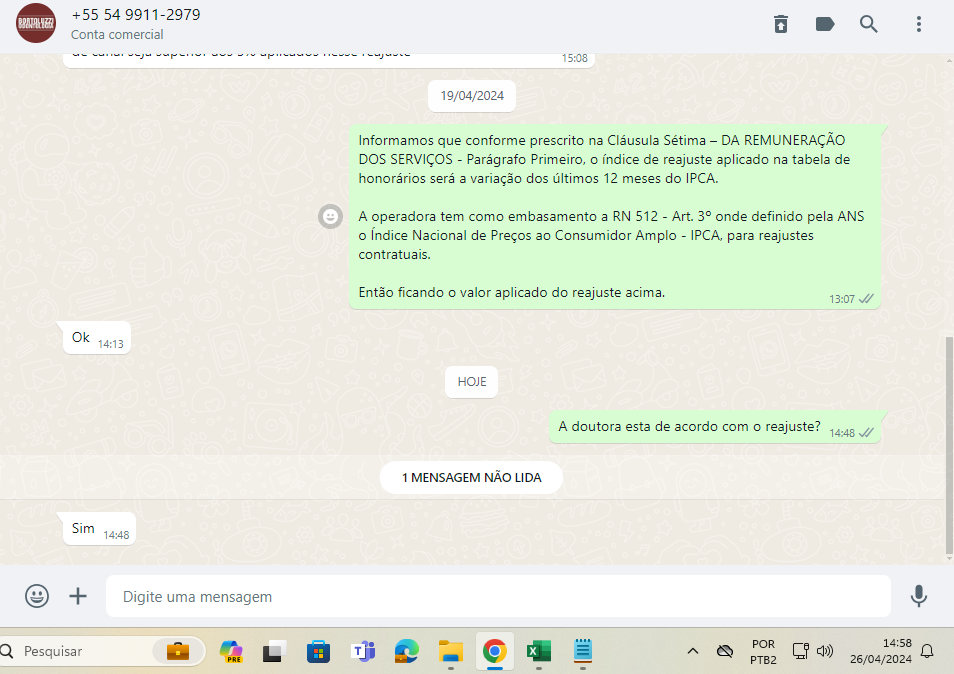
Task: Select the long green message about IPCA
Action: tap(615, 217)
